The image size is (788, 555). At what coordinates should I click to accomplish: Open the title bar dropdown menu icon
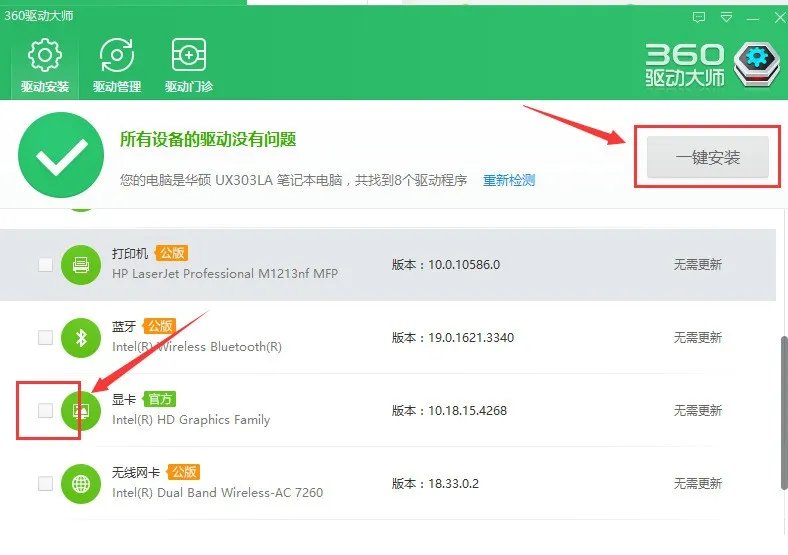726,18
